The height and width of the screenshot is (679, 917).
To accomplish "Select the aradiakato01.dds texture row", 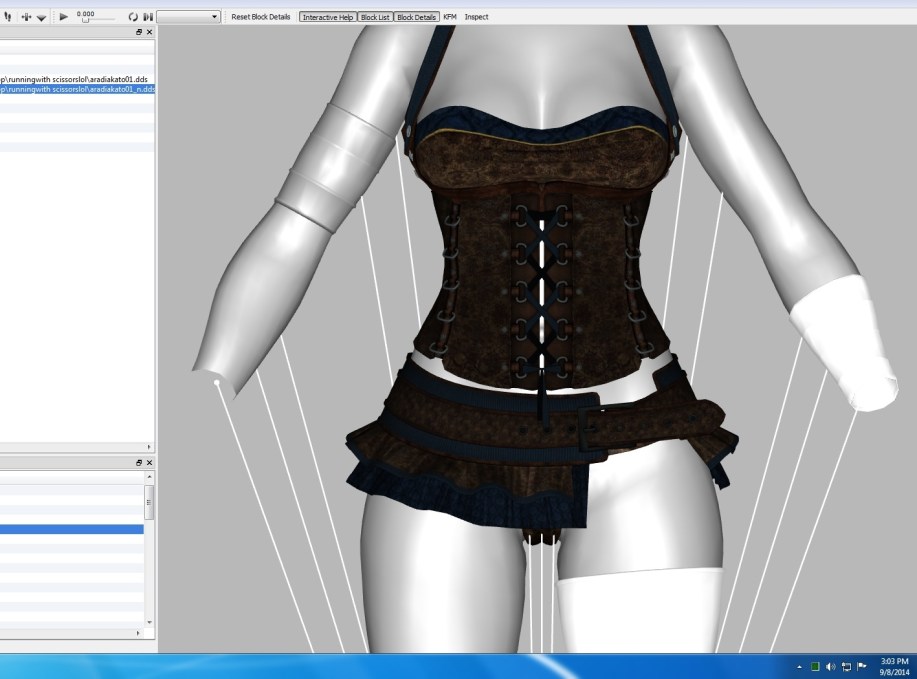I will [x=76, y=79].
